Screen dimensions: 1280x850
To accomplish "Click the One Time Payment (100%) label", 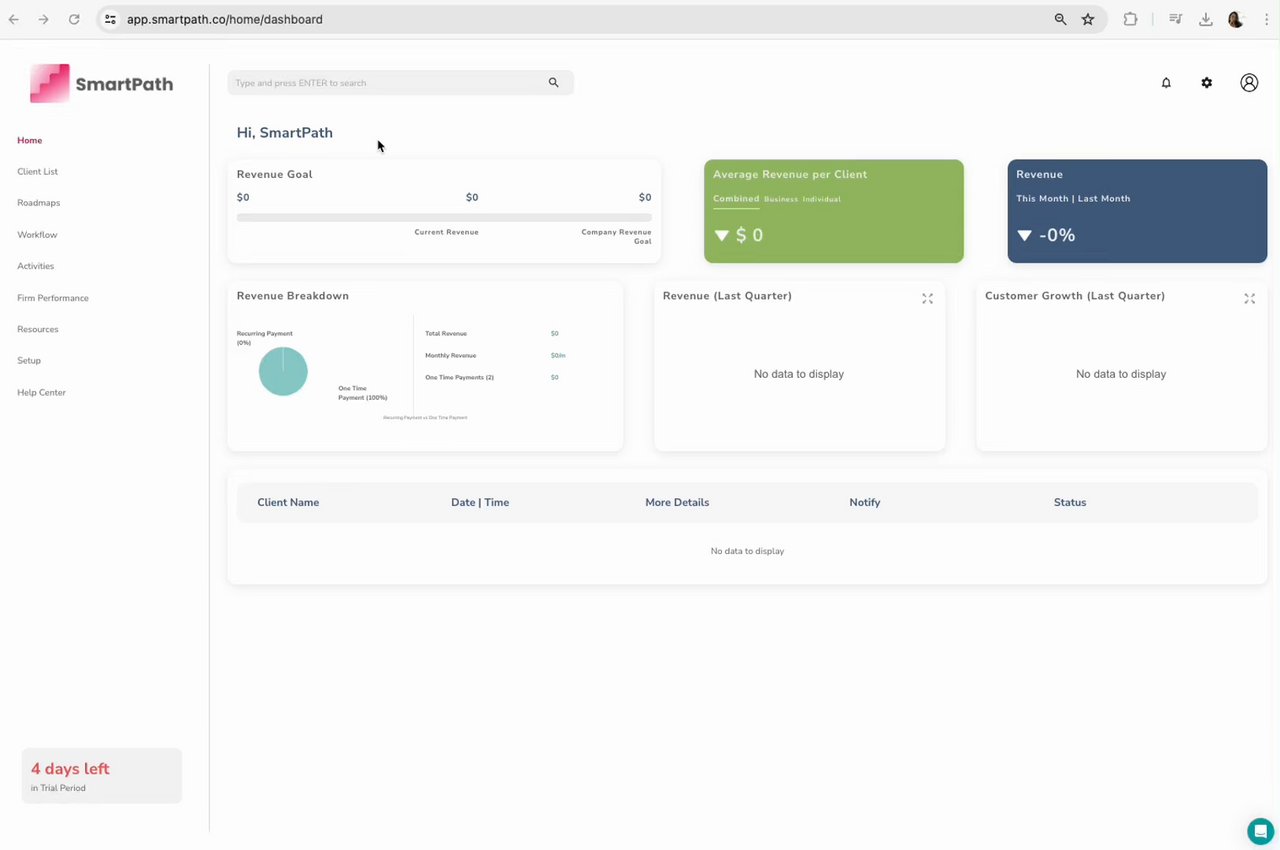I will 363,393.
